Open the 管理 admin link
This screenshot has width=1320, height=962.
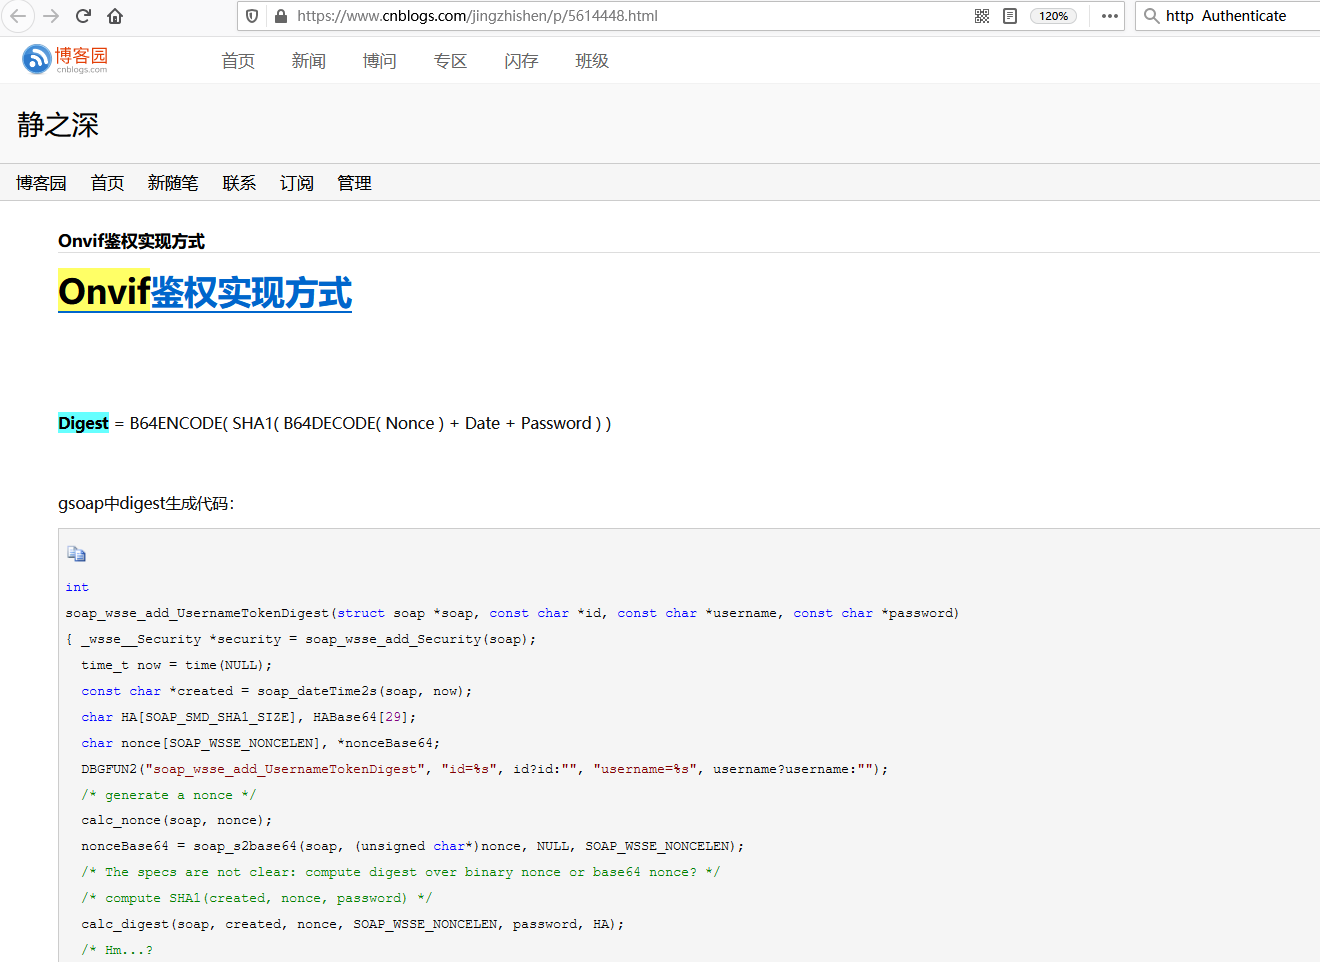coord(354,183)
